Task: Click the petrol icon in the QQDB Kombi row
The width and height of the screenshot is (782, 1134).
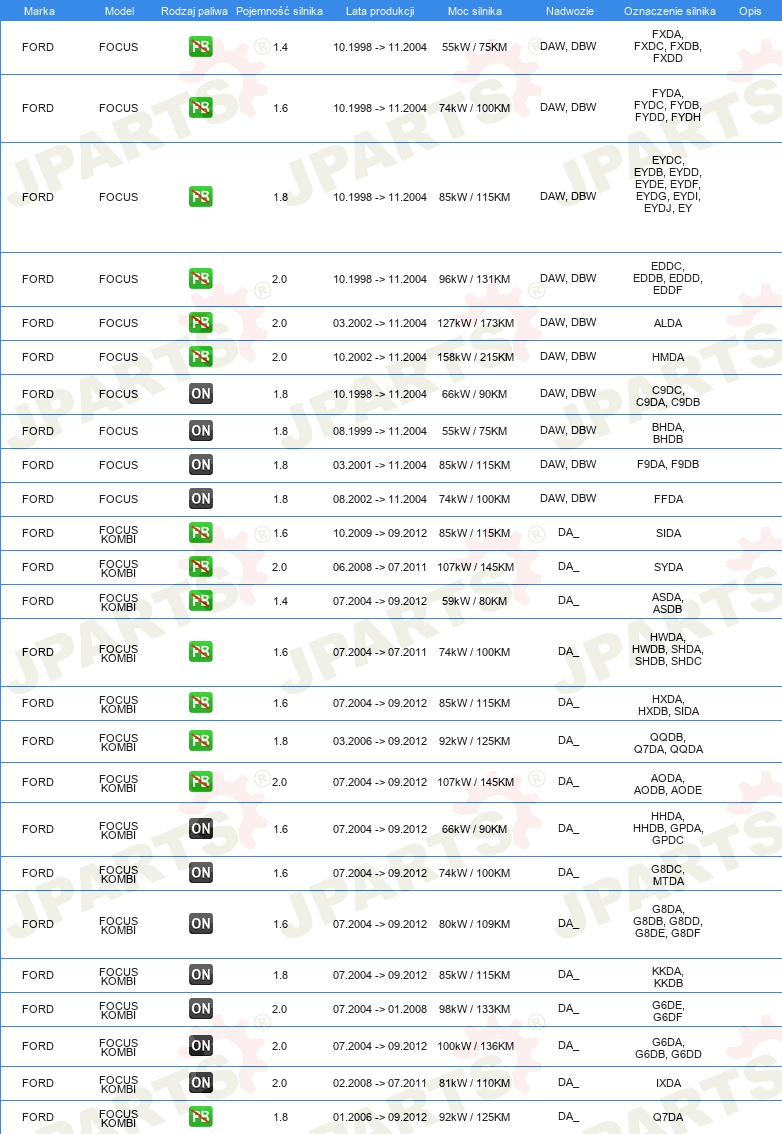Action: 200,741
